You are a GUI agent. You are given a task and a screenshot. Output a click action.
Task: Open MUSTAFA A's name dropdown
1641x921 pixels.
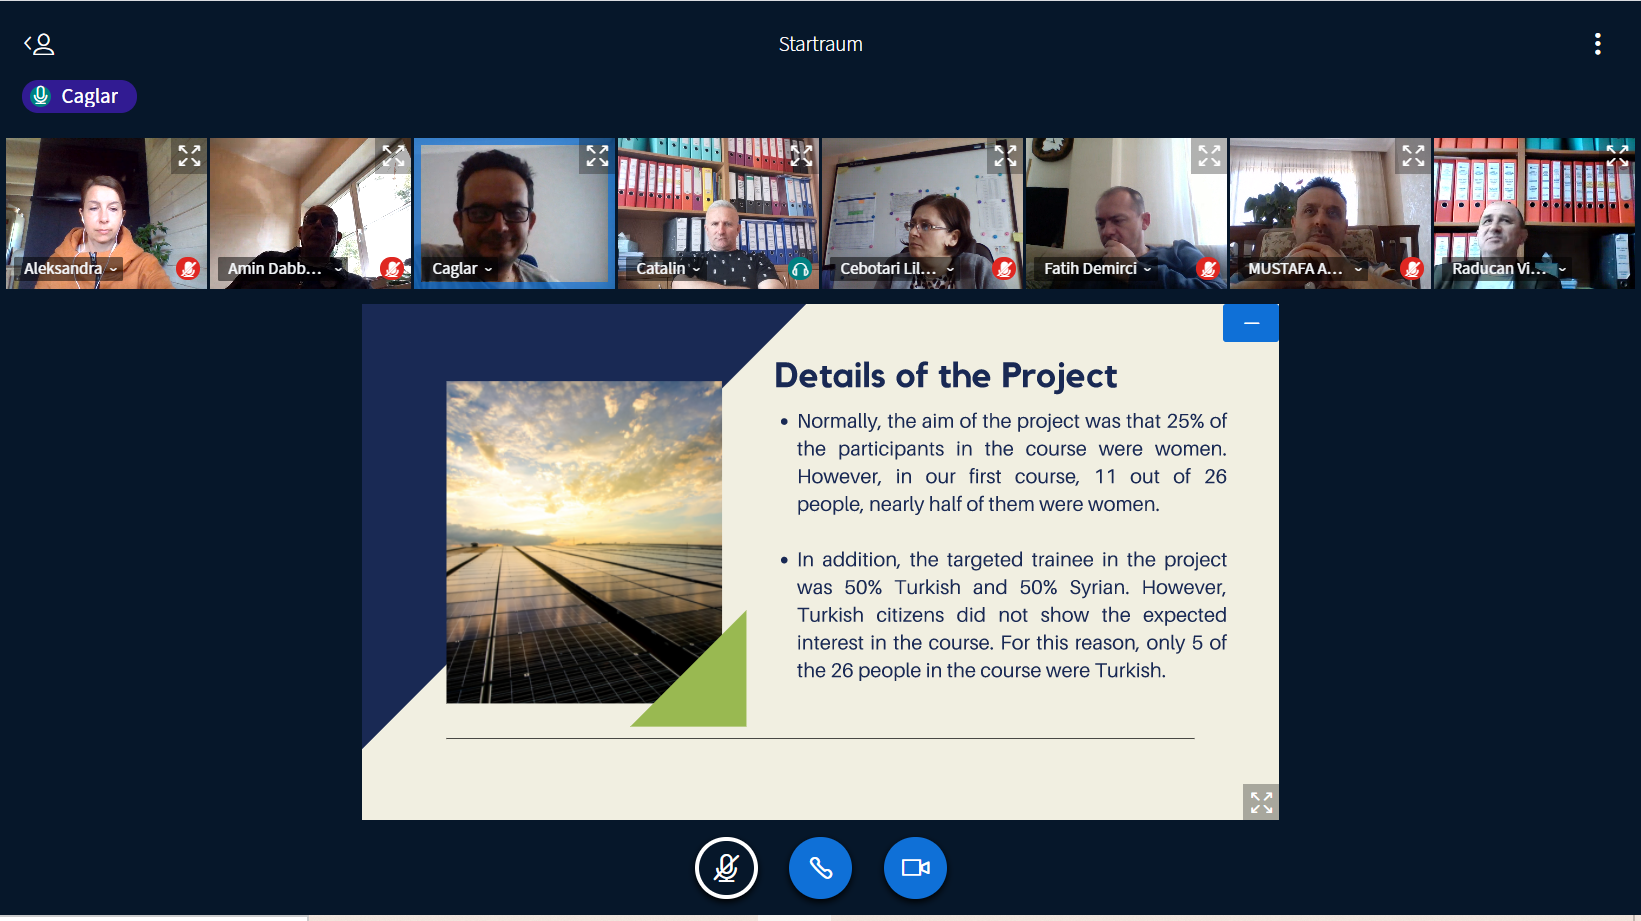1305,268
